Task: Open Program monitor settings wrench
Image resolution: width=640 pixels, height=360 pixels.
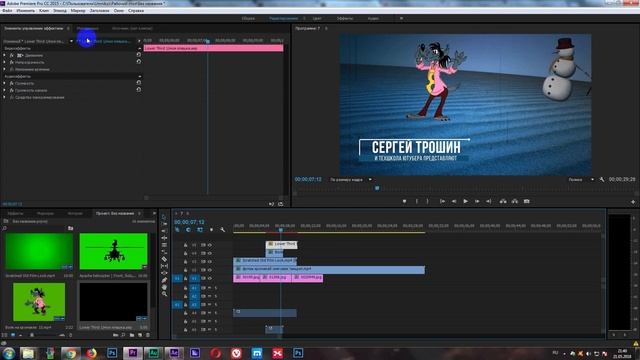Action: click(602, 180)
